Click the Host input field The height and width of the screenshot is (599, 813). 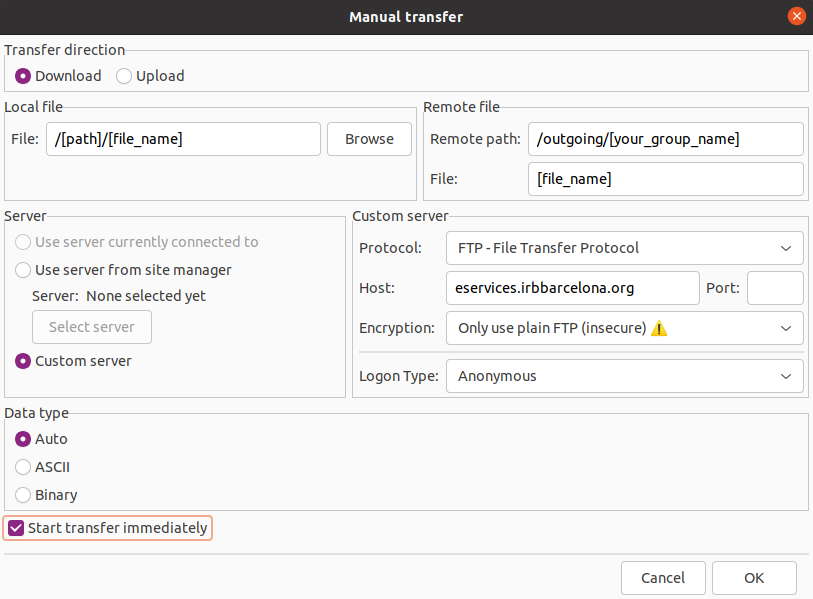point(572,287)
